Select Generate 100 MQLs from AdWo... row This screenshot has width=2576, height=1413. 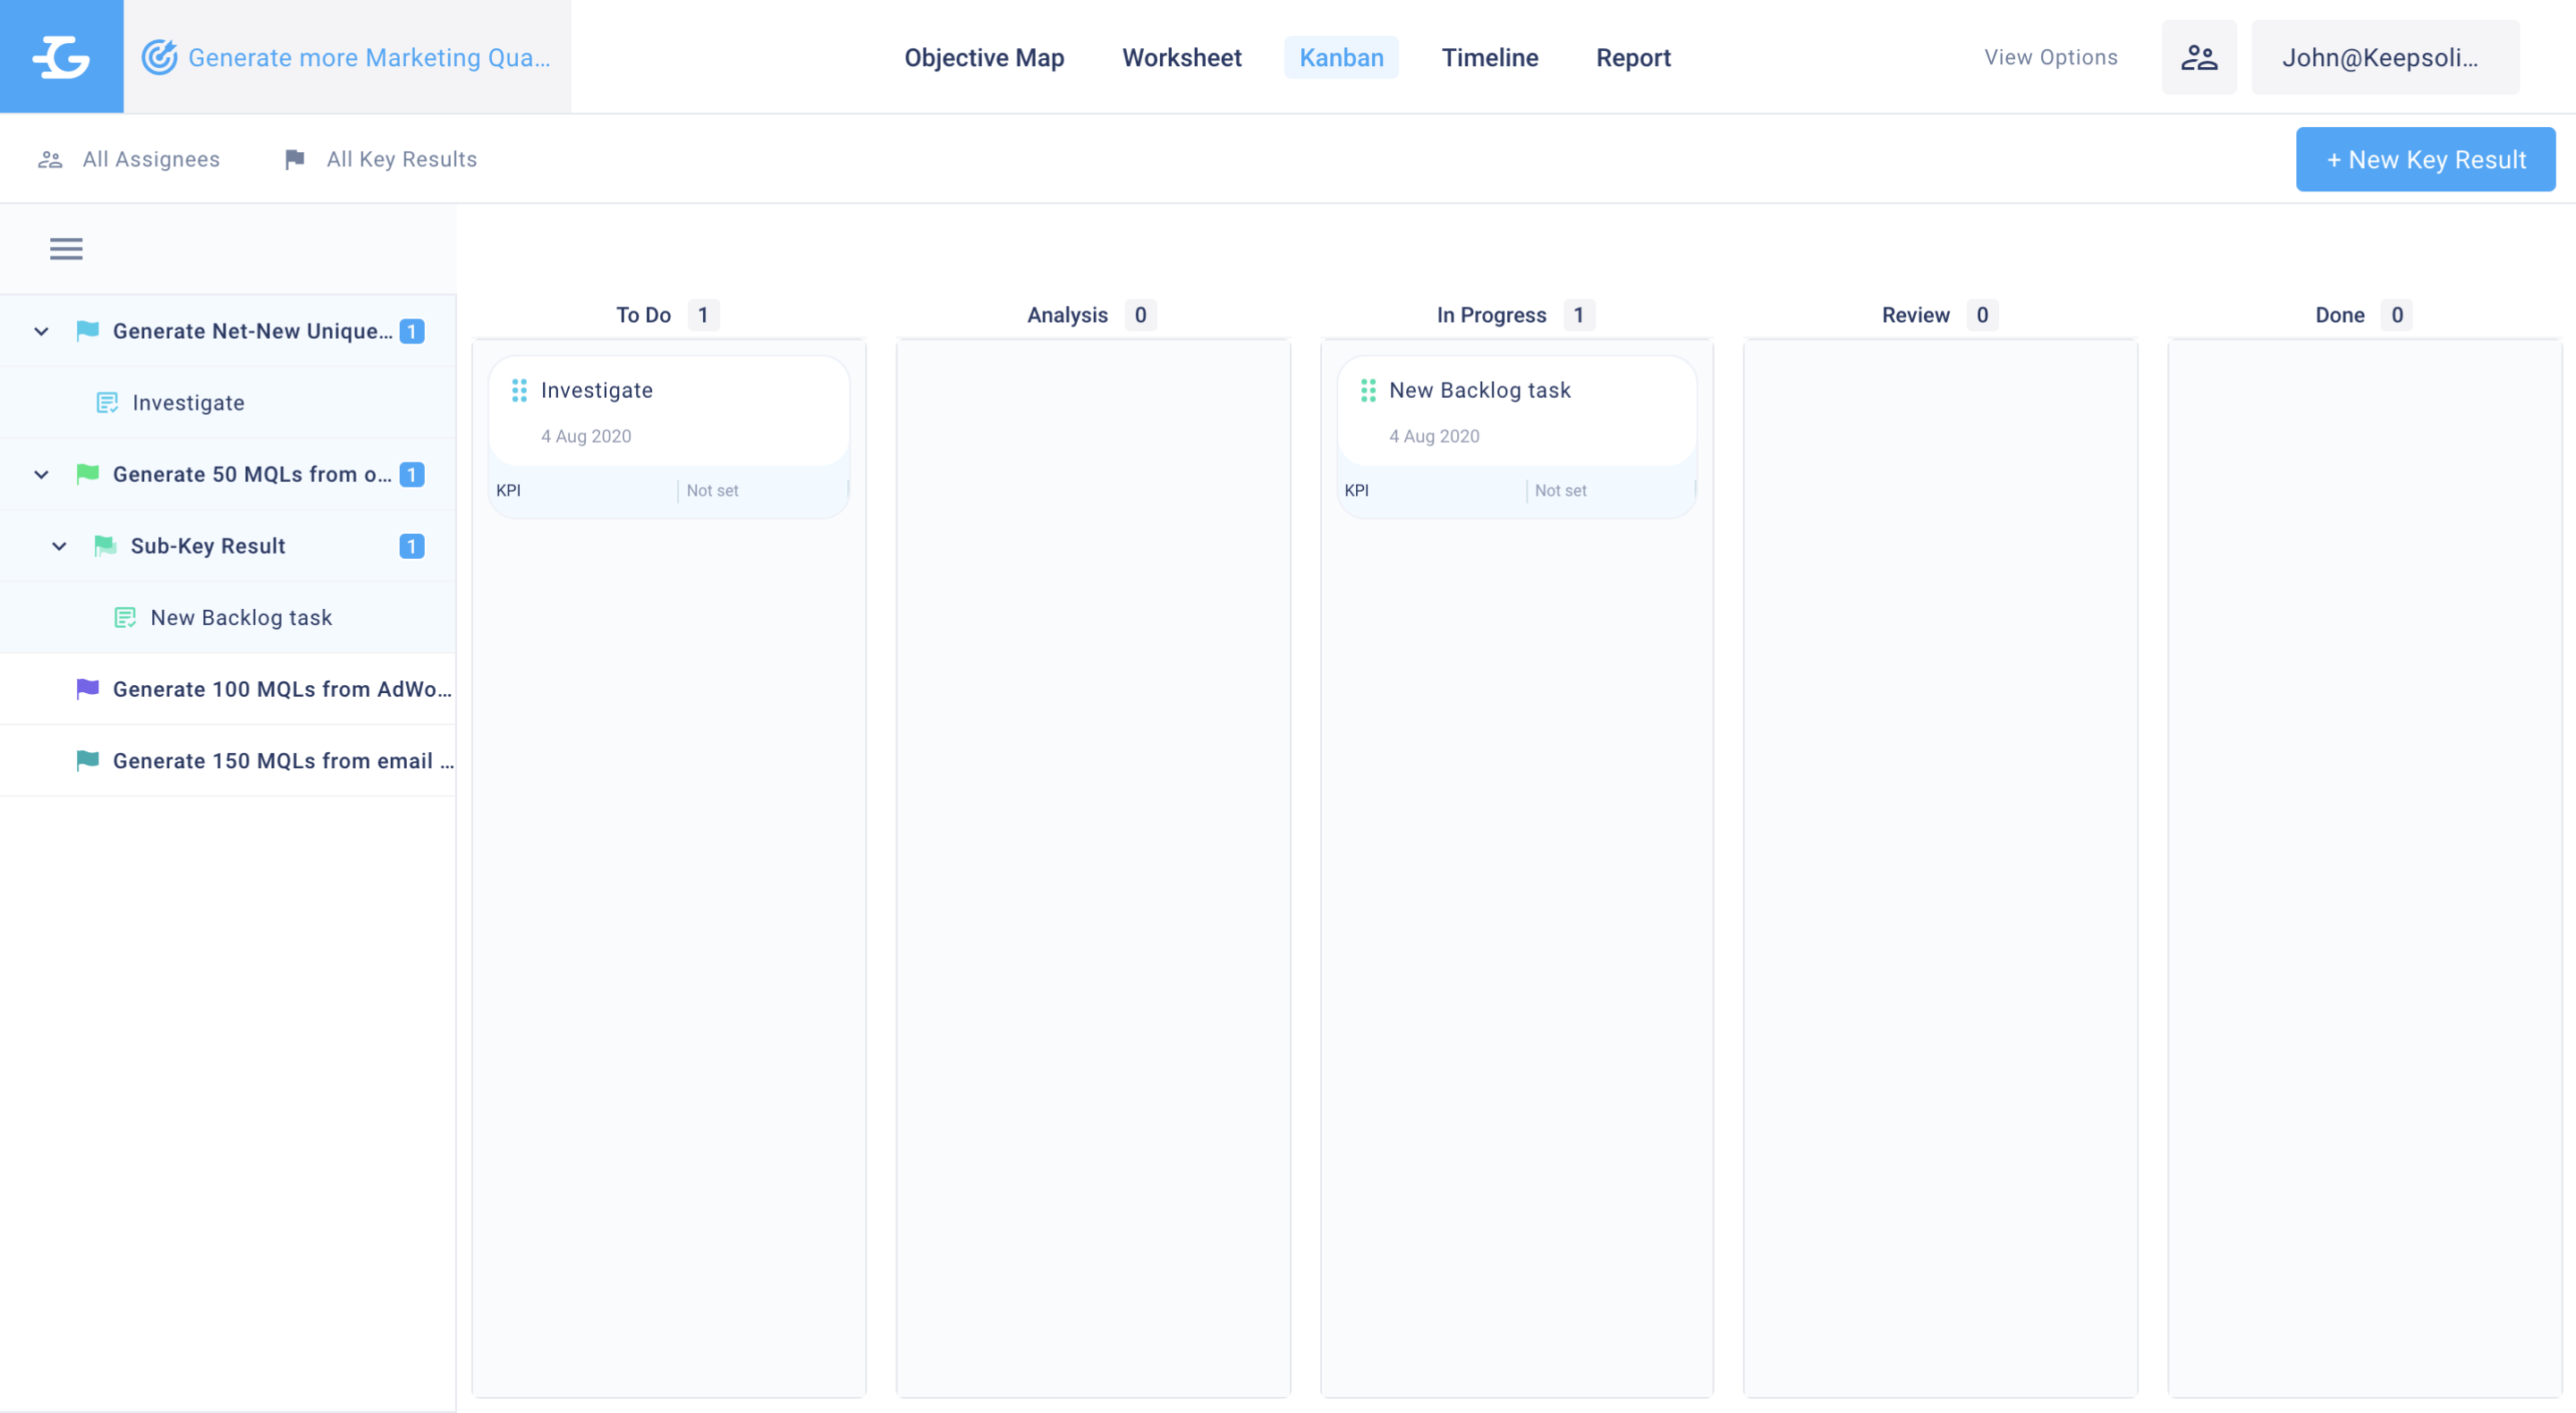228,689
